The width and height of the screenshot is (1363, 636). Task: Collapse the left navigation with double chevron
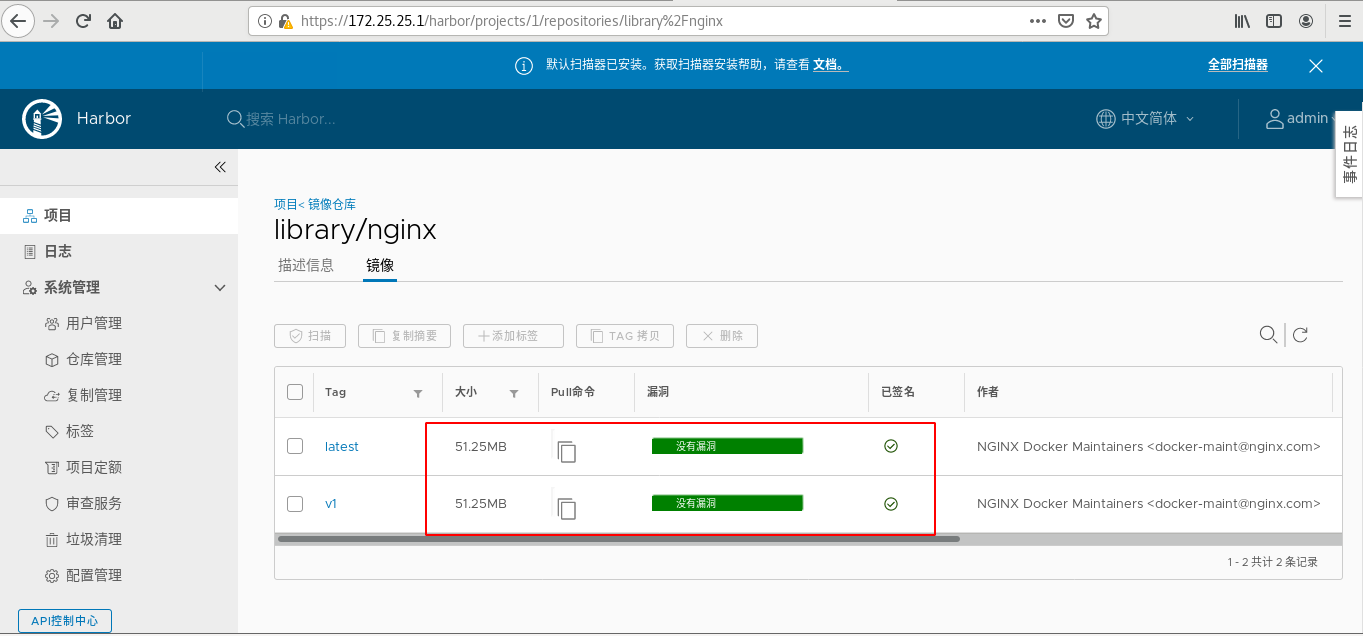click(x=220, y=167)
